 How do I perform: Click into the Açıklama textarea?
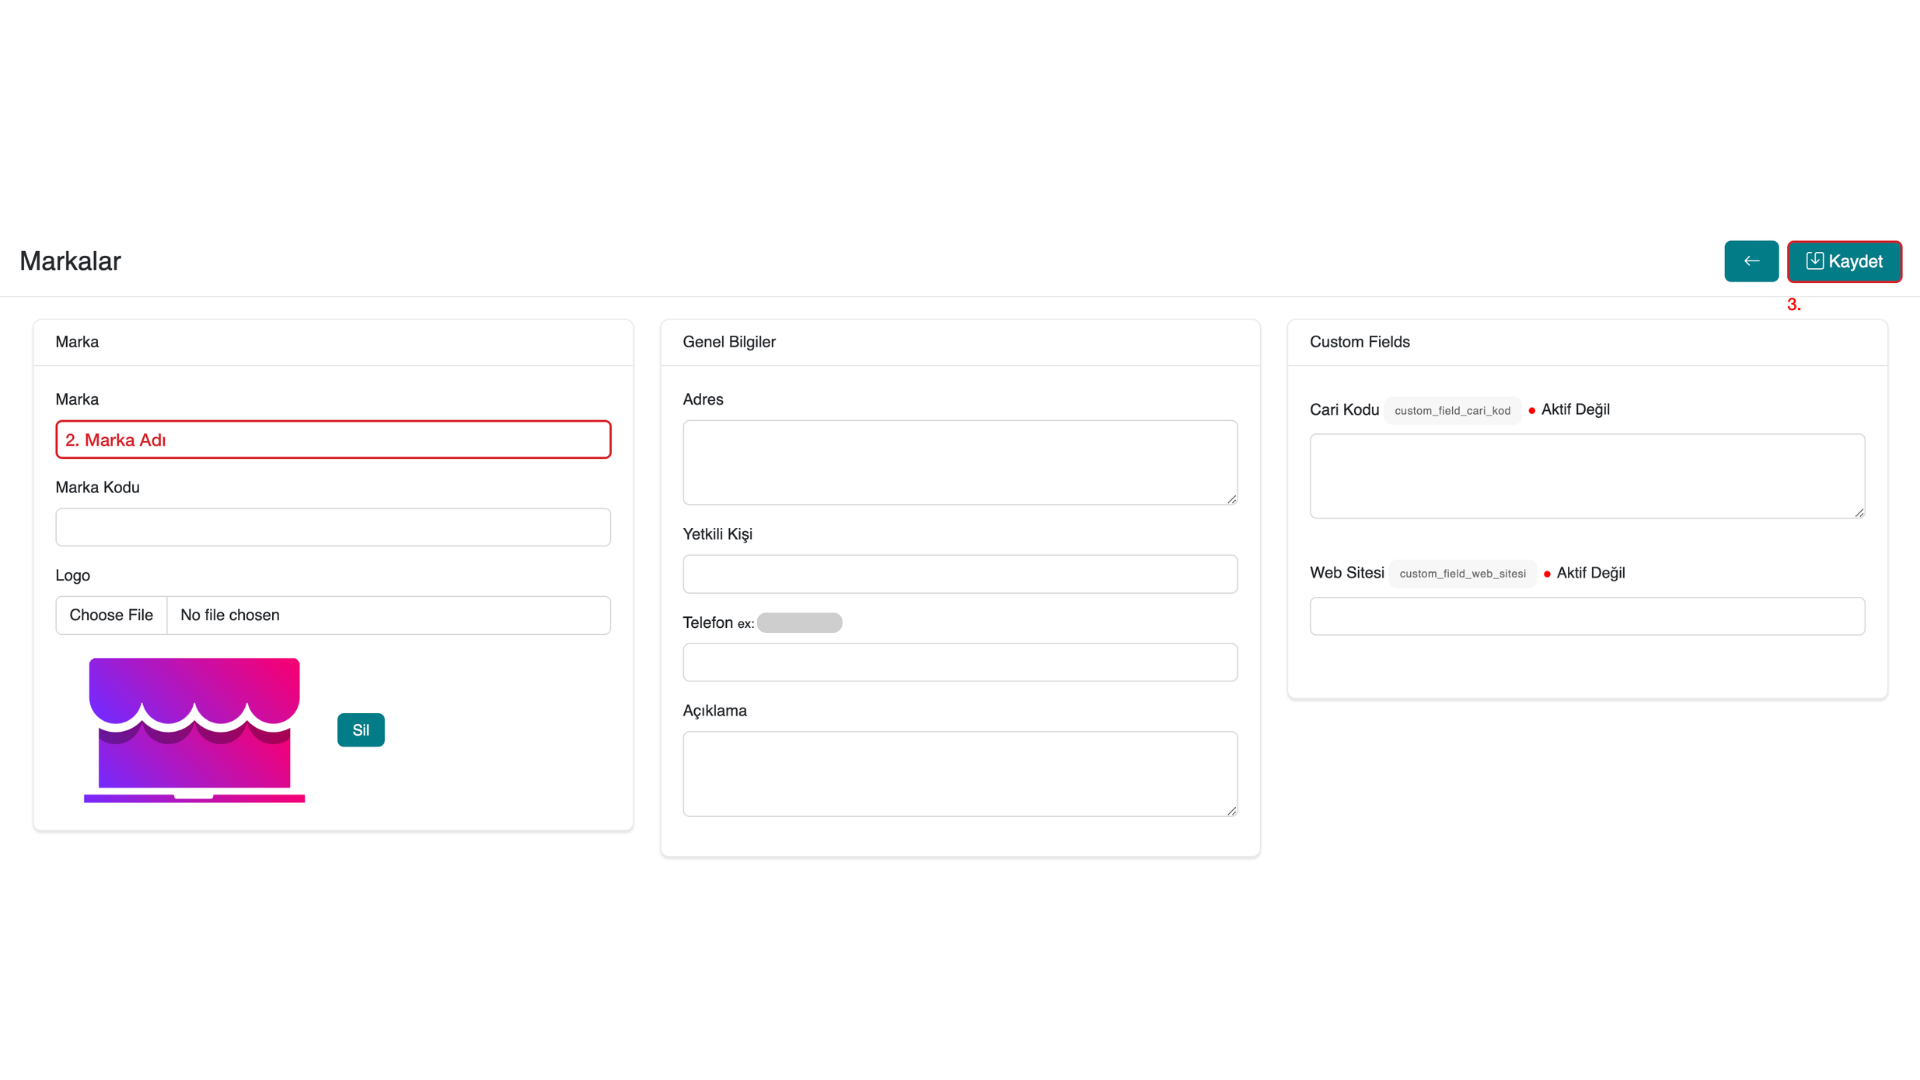(959, 773)
